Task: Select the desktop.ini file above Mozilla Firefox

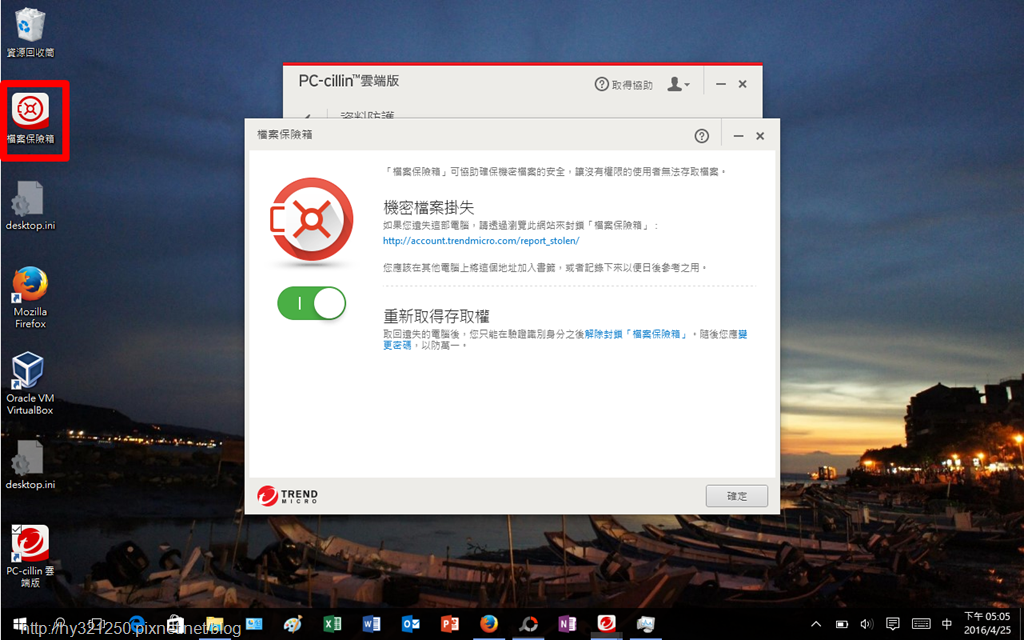Action: pyautogui.click(x=30, y=206)
